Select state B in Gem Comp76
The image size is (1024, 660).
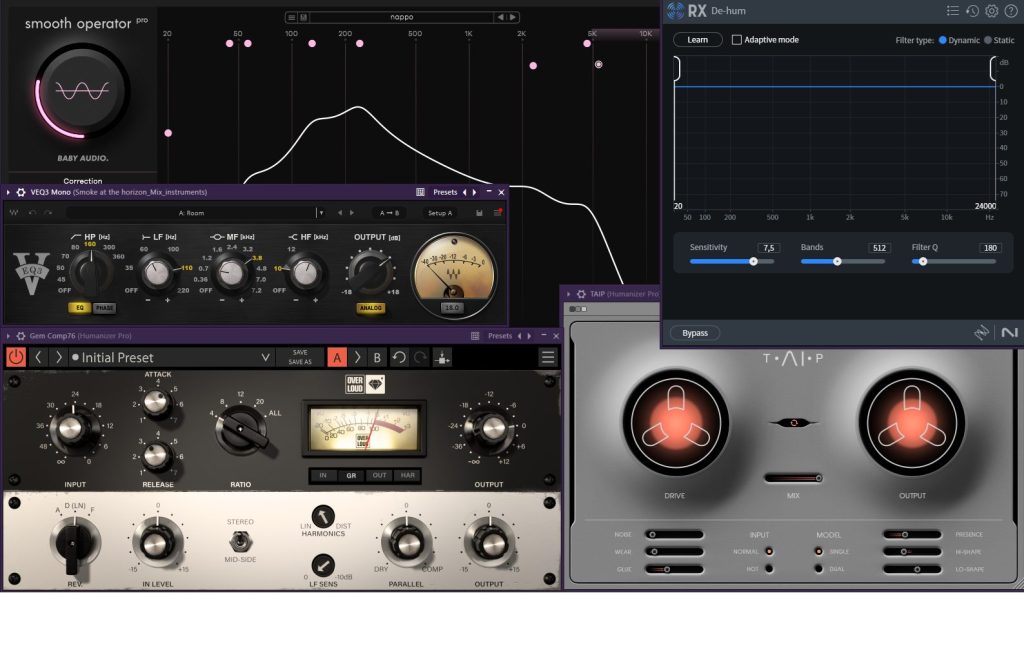pyautogui.click(x=377, y=357)
